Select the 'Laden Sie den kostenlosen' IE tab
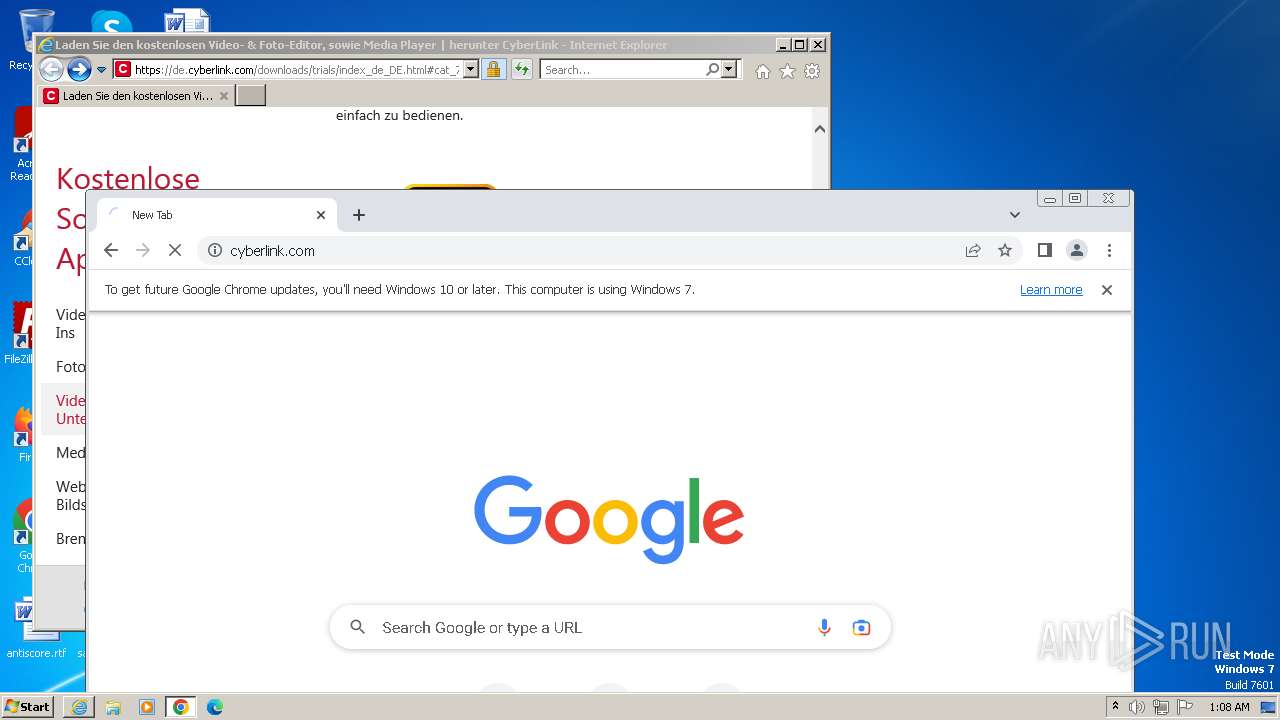 point(137,96)
